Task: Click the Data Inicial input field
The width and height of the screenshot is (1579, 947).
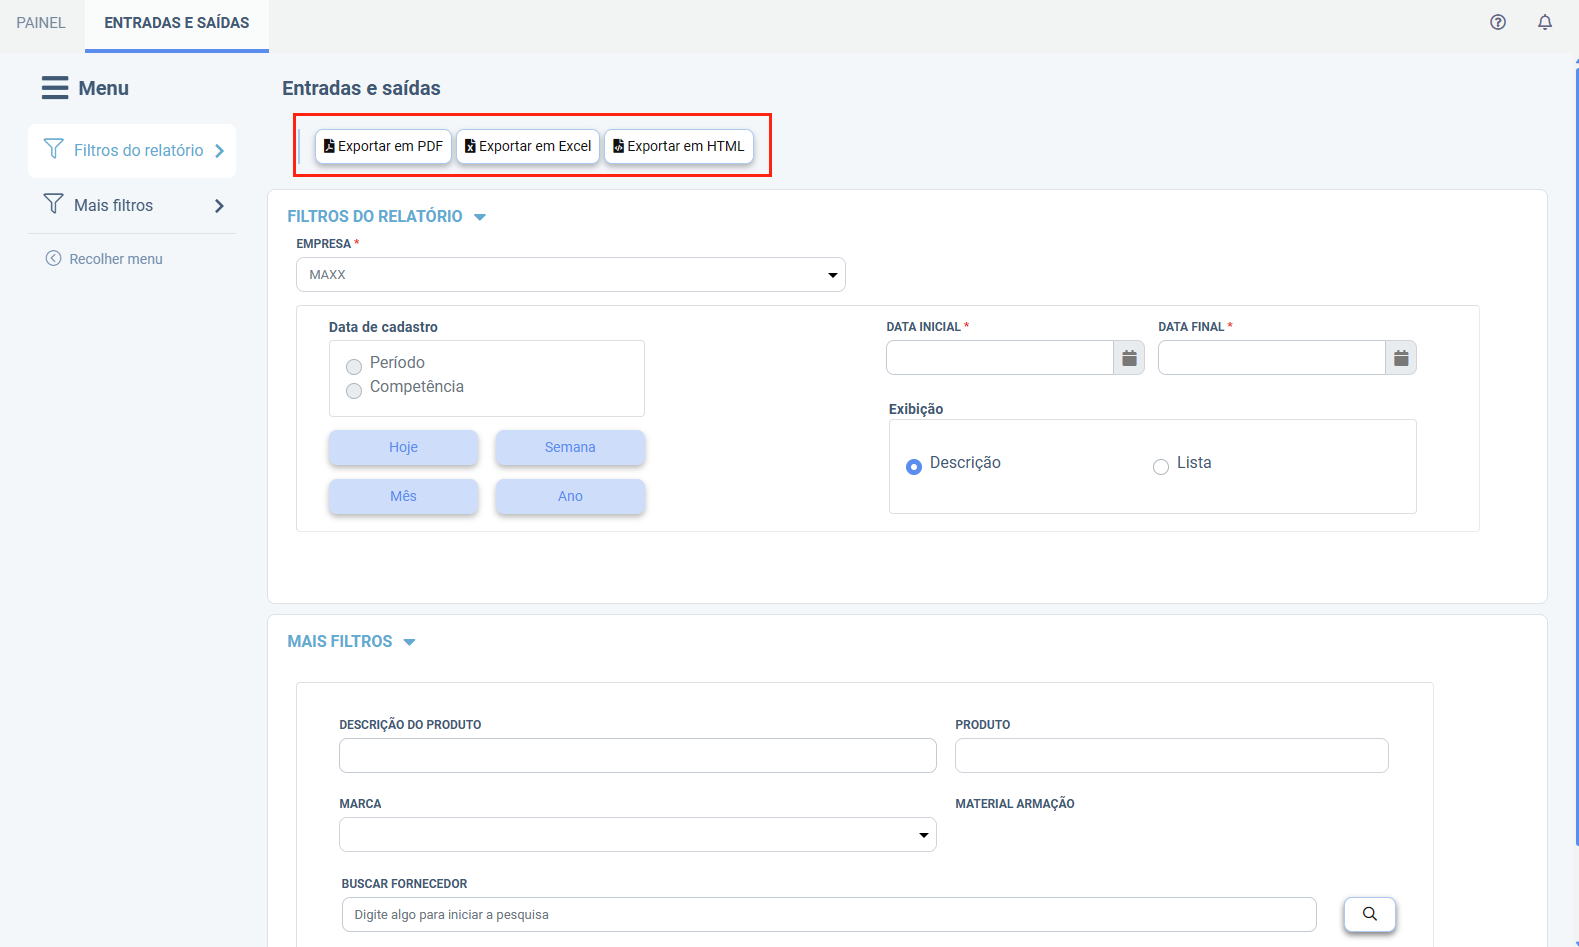Action: pyautogui.click(x=1000, y=358)
